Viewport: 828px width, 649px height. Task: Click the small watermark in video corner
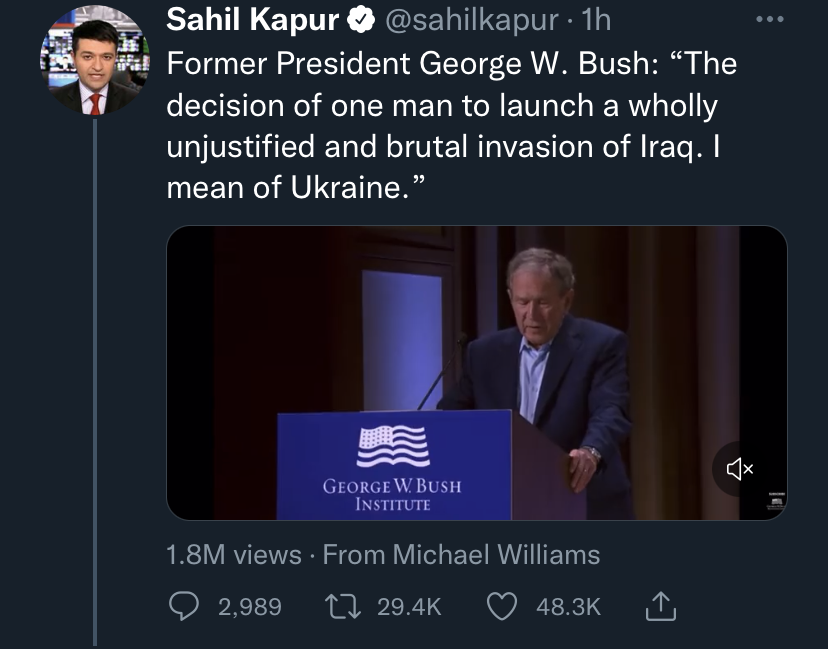pyautogui.click(x=775, y=502)
